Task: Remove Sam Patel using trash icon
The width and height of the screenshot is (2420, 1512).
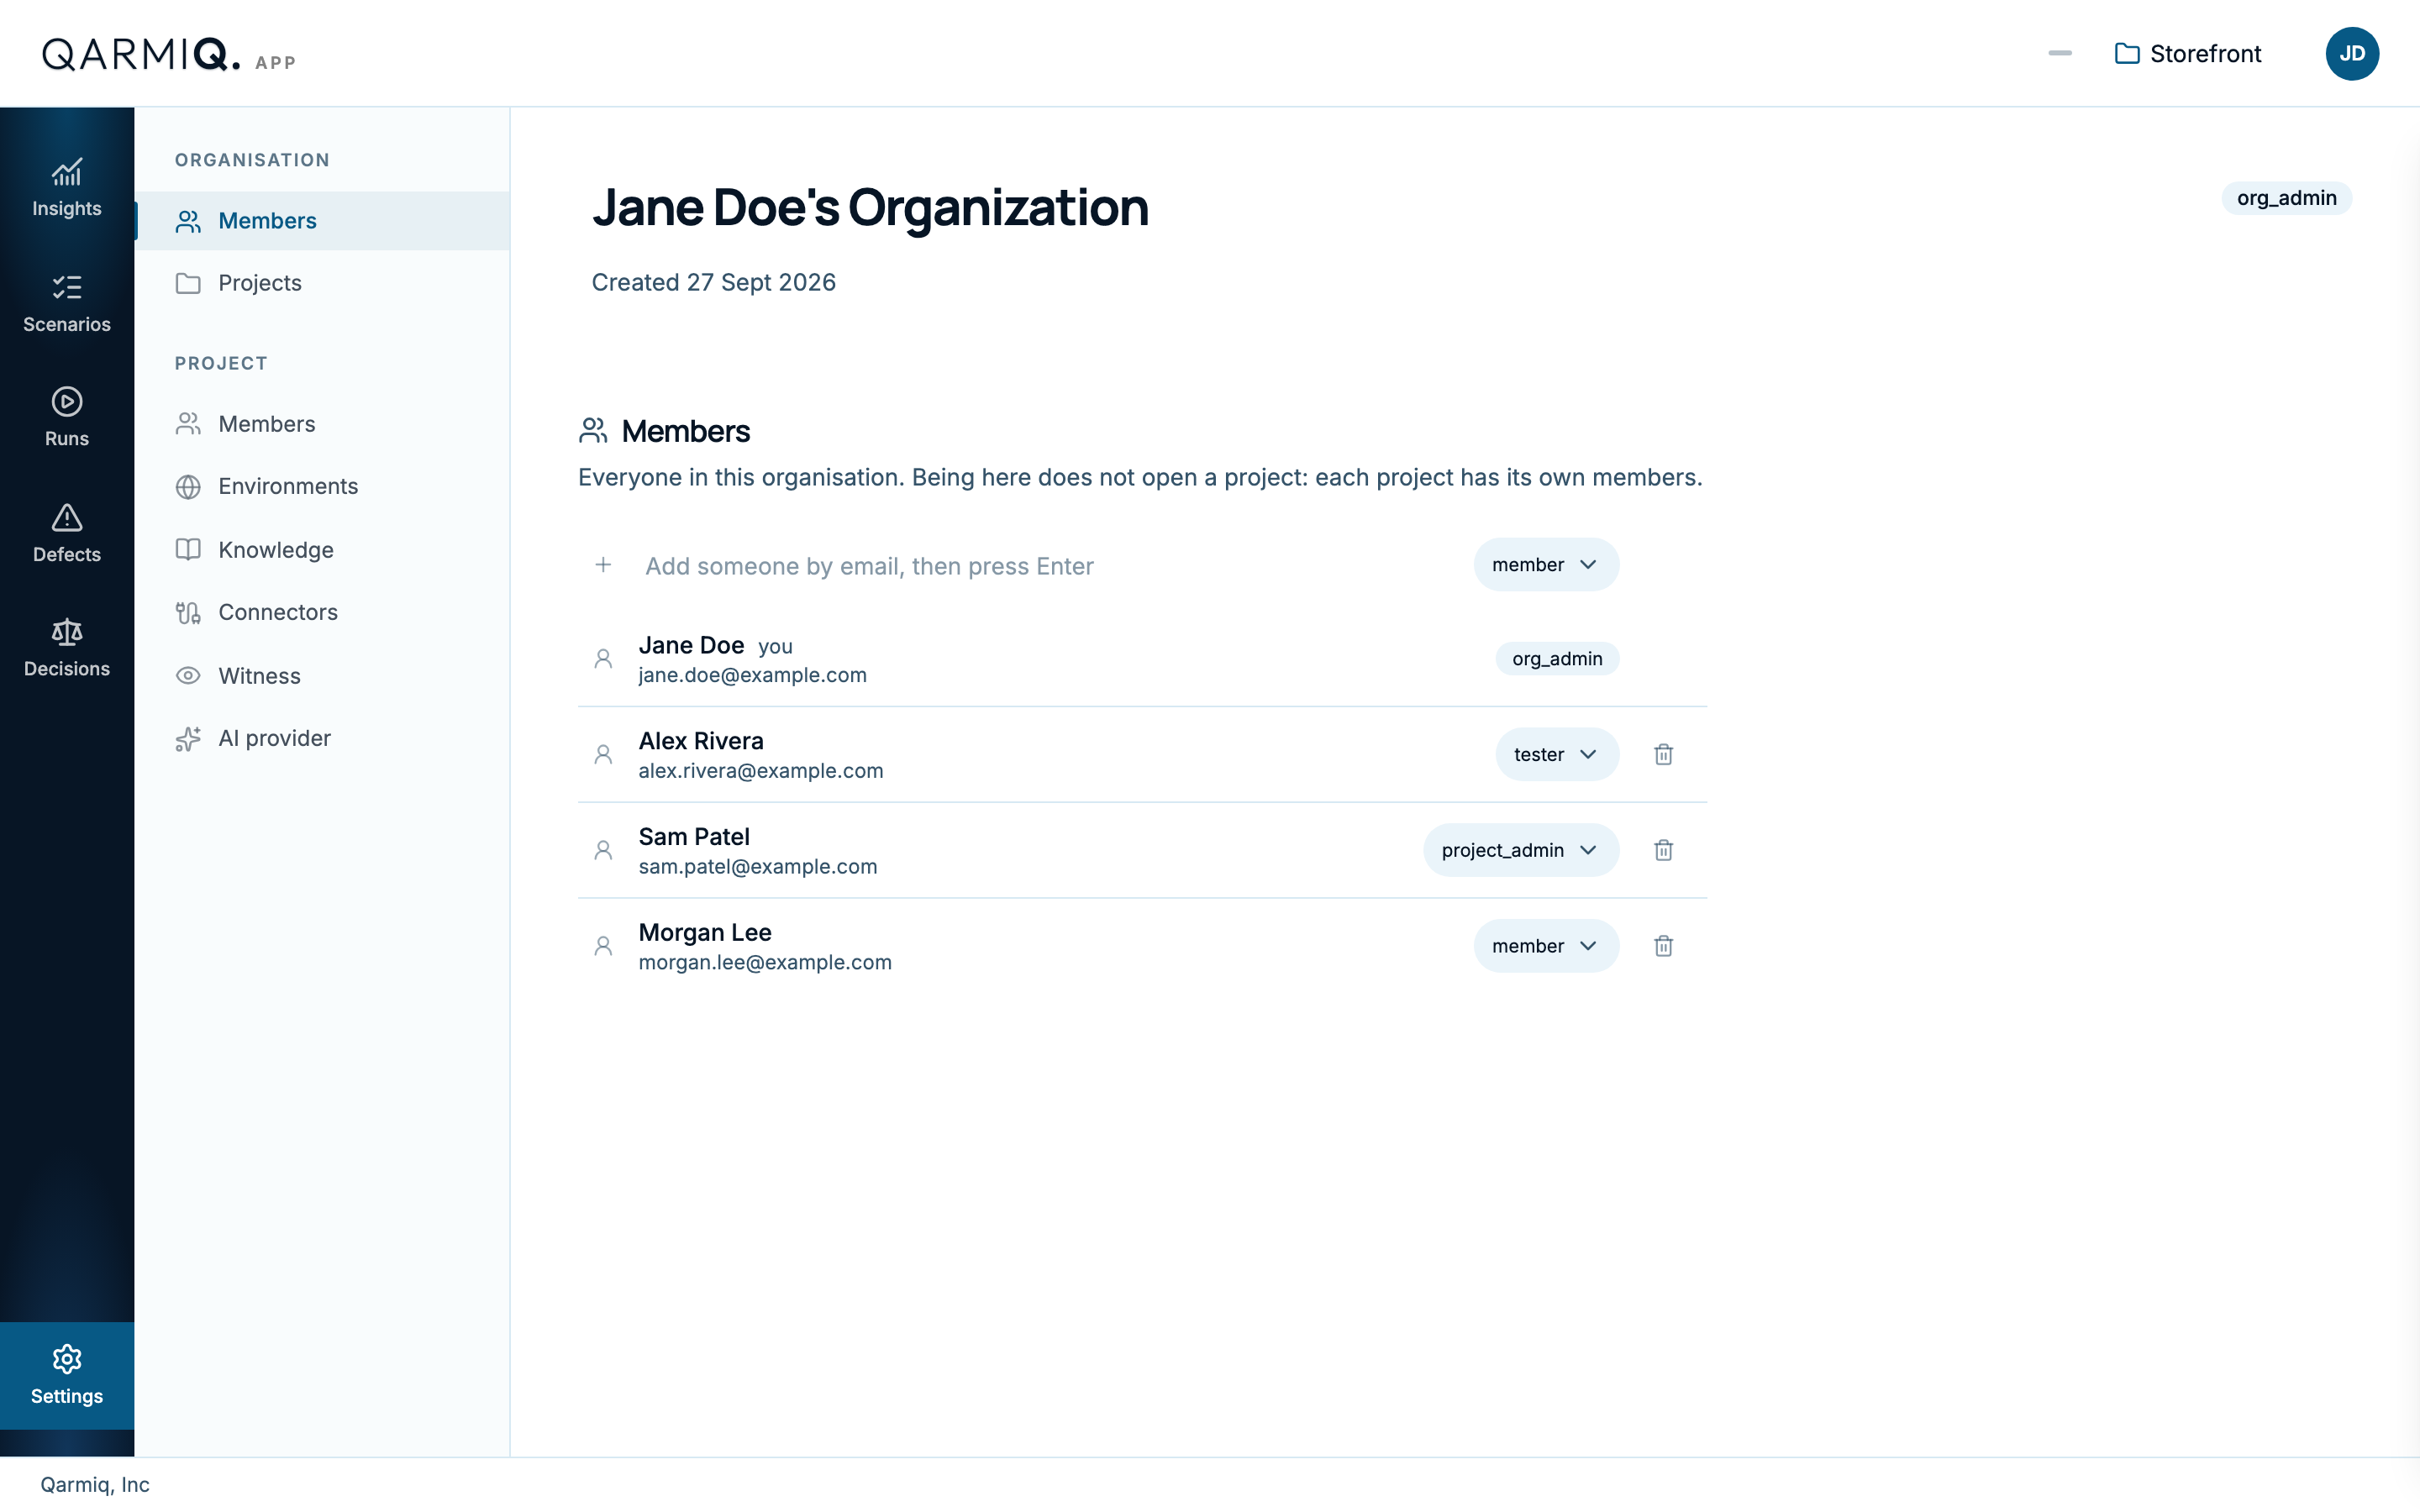Action: 1663,850
